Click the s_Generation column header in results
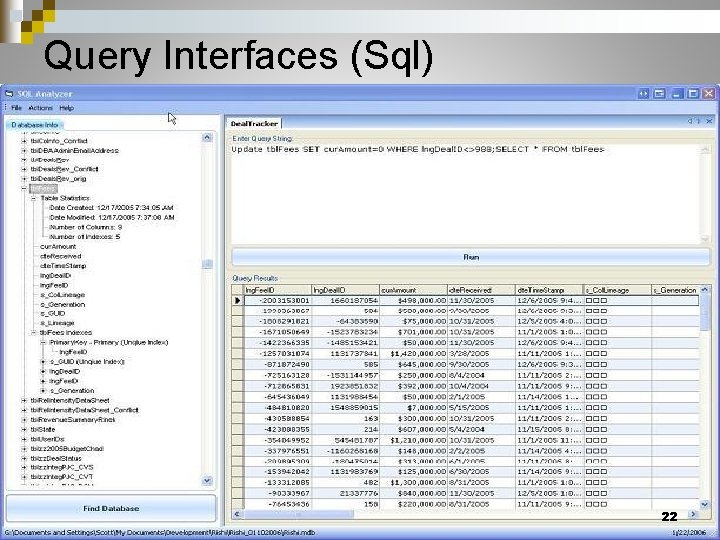The width and height of the screenshot is (720, 540). point(676,290)
